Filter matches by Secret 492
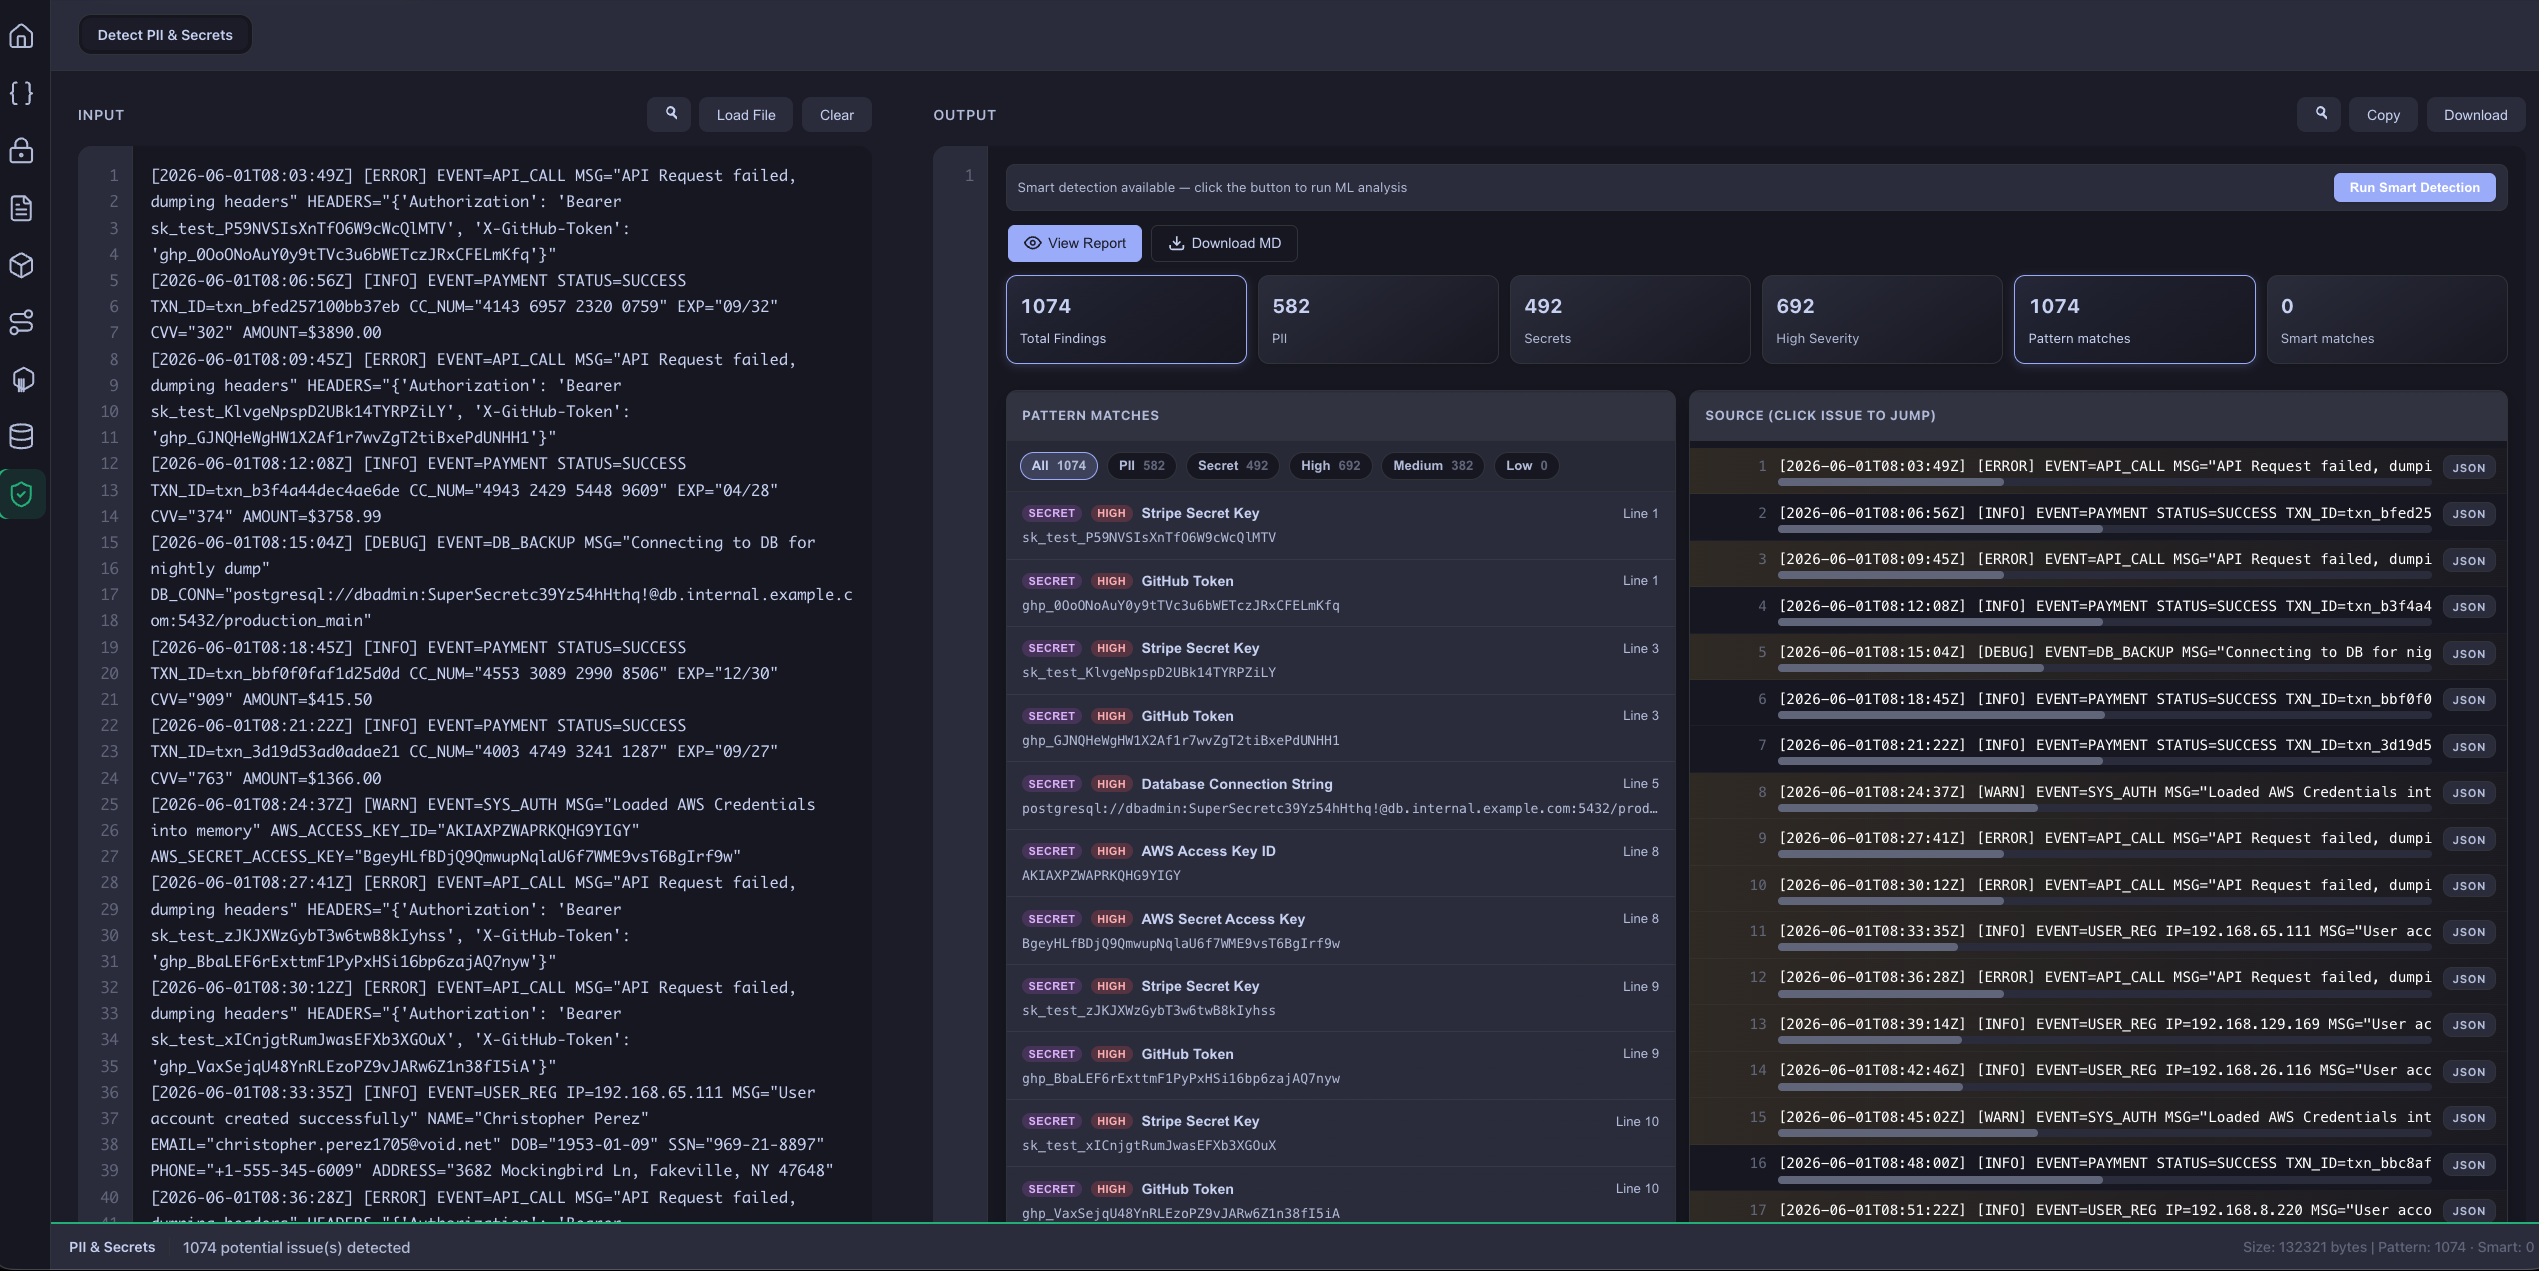Screen dimensions: 2539x1271 tap(1233, 466)
